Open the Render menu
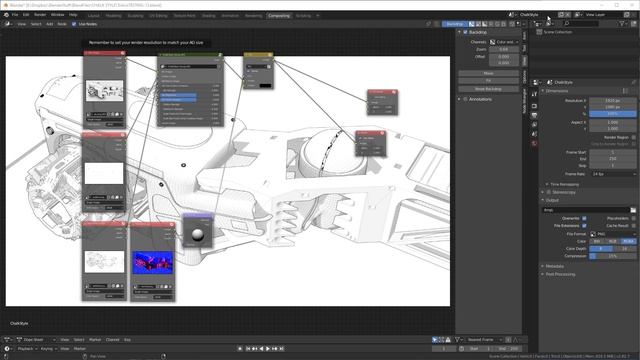 [x=40, y=15]
